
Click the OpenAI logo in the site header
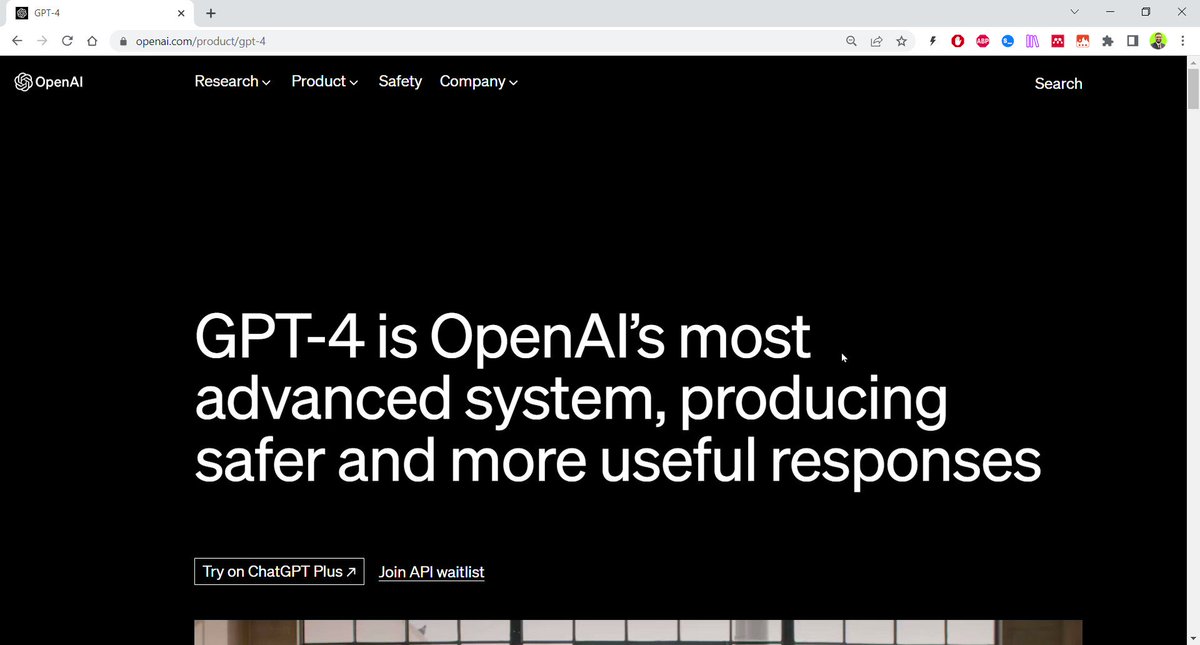point(49,83)
